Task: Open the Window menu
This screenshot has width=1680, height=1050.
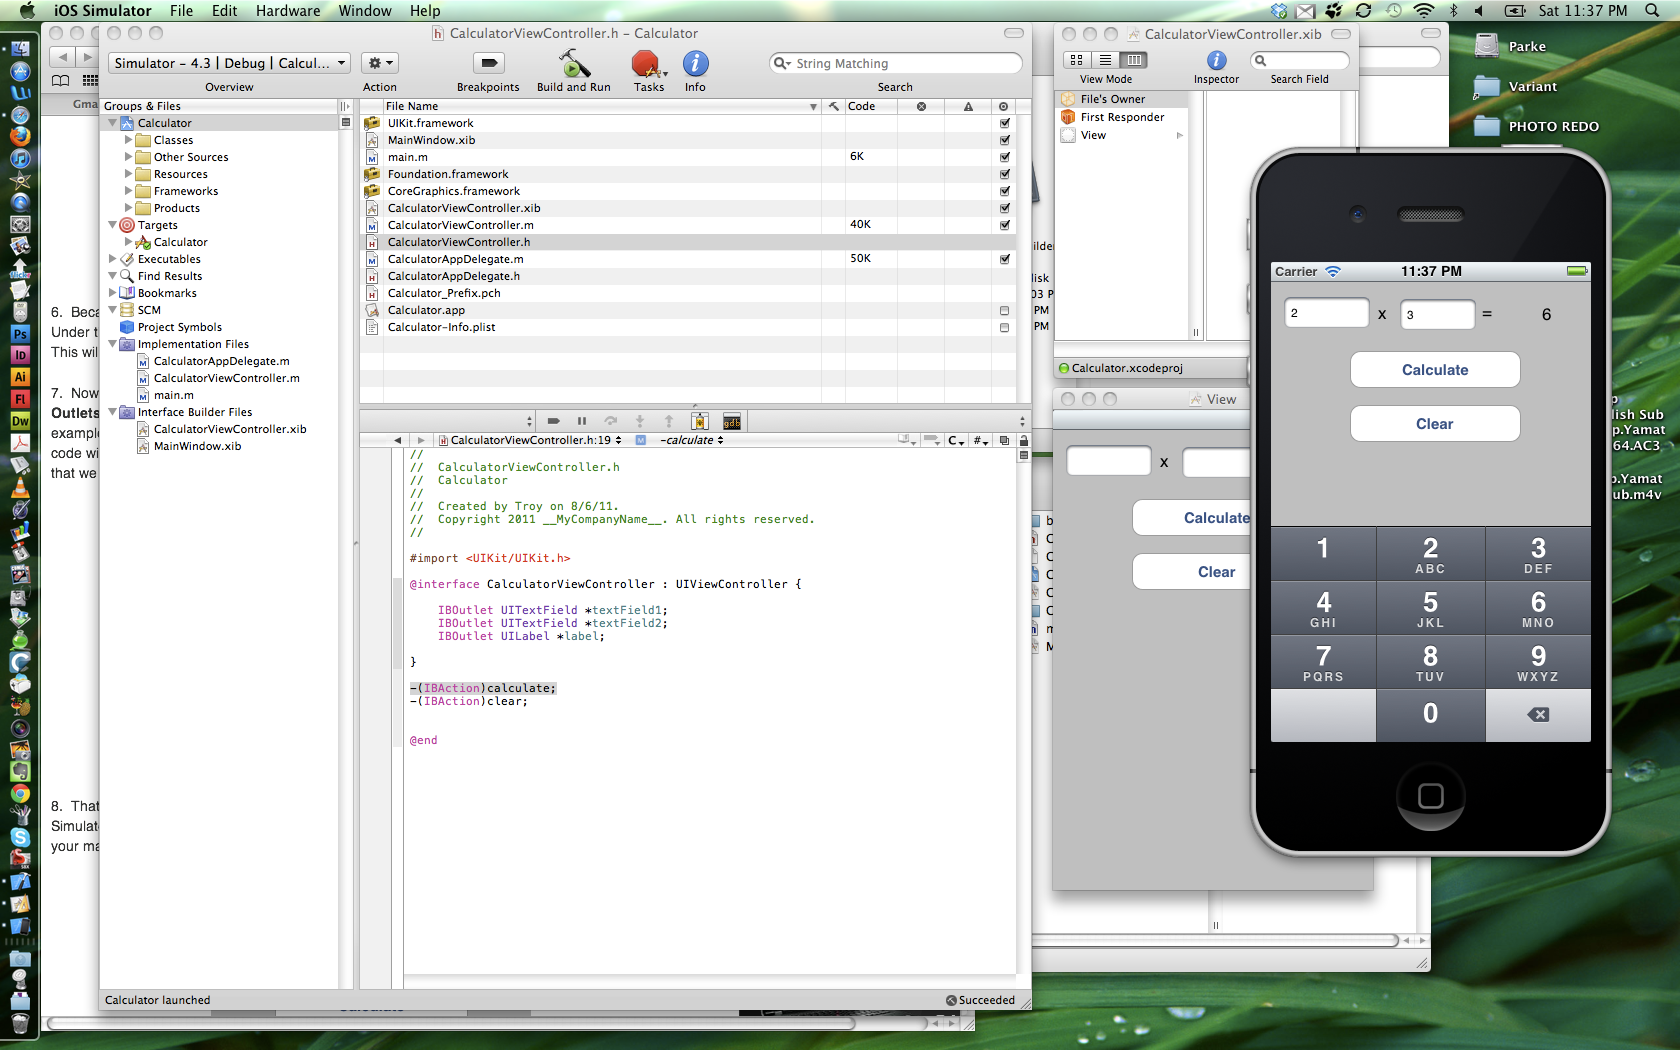Action: click(365, 10)
